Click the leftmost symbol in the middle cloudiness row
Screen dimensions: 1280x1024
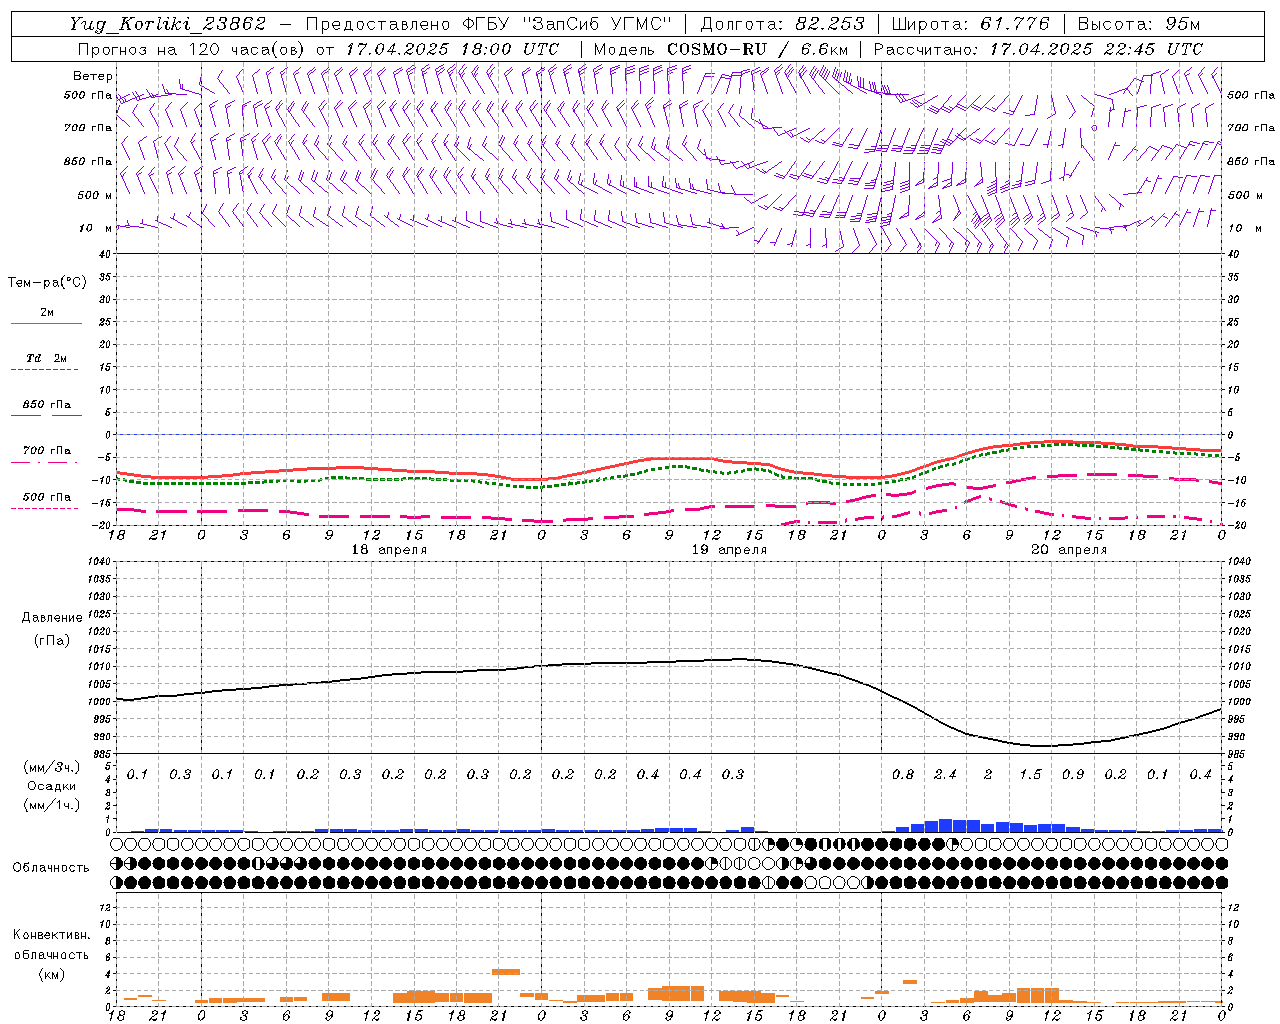pos(117,863)
